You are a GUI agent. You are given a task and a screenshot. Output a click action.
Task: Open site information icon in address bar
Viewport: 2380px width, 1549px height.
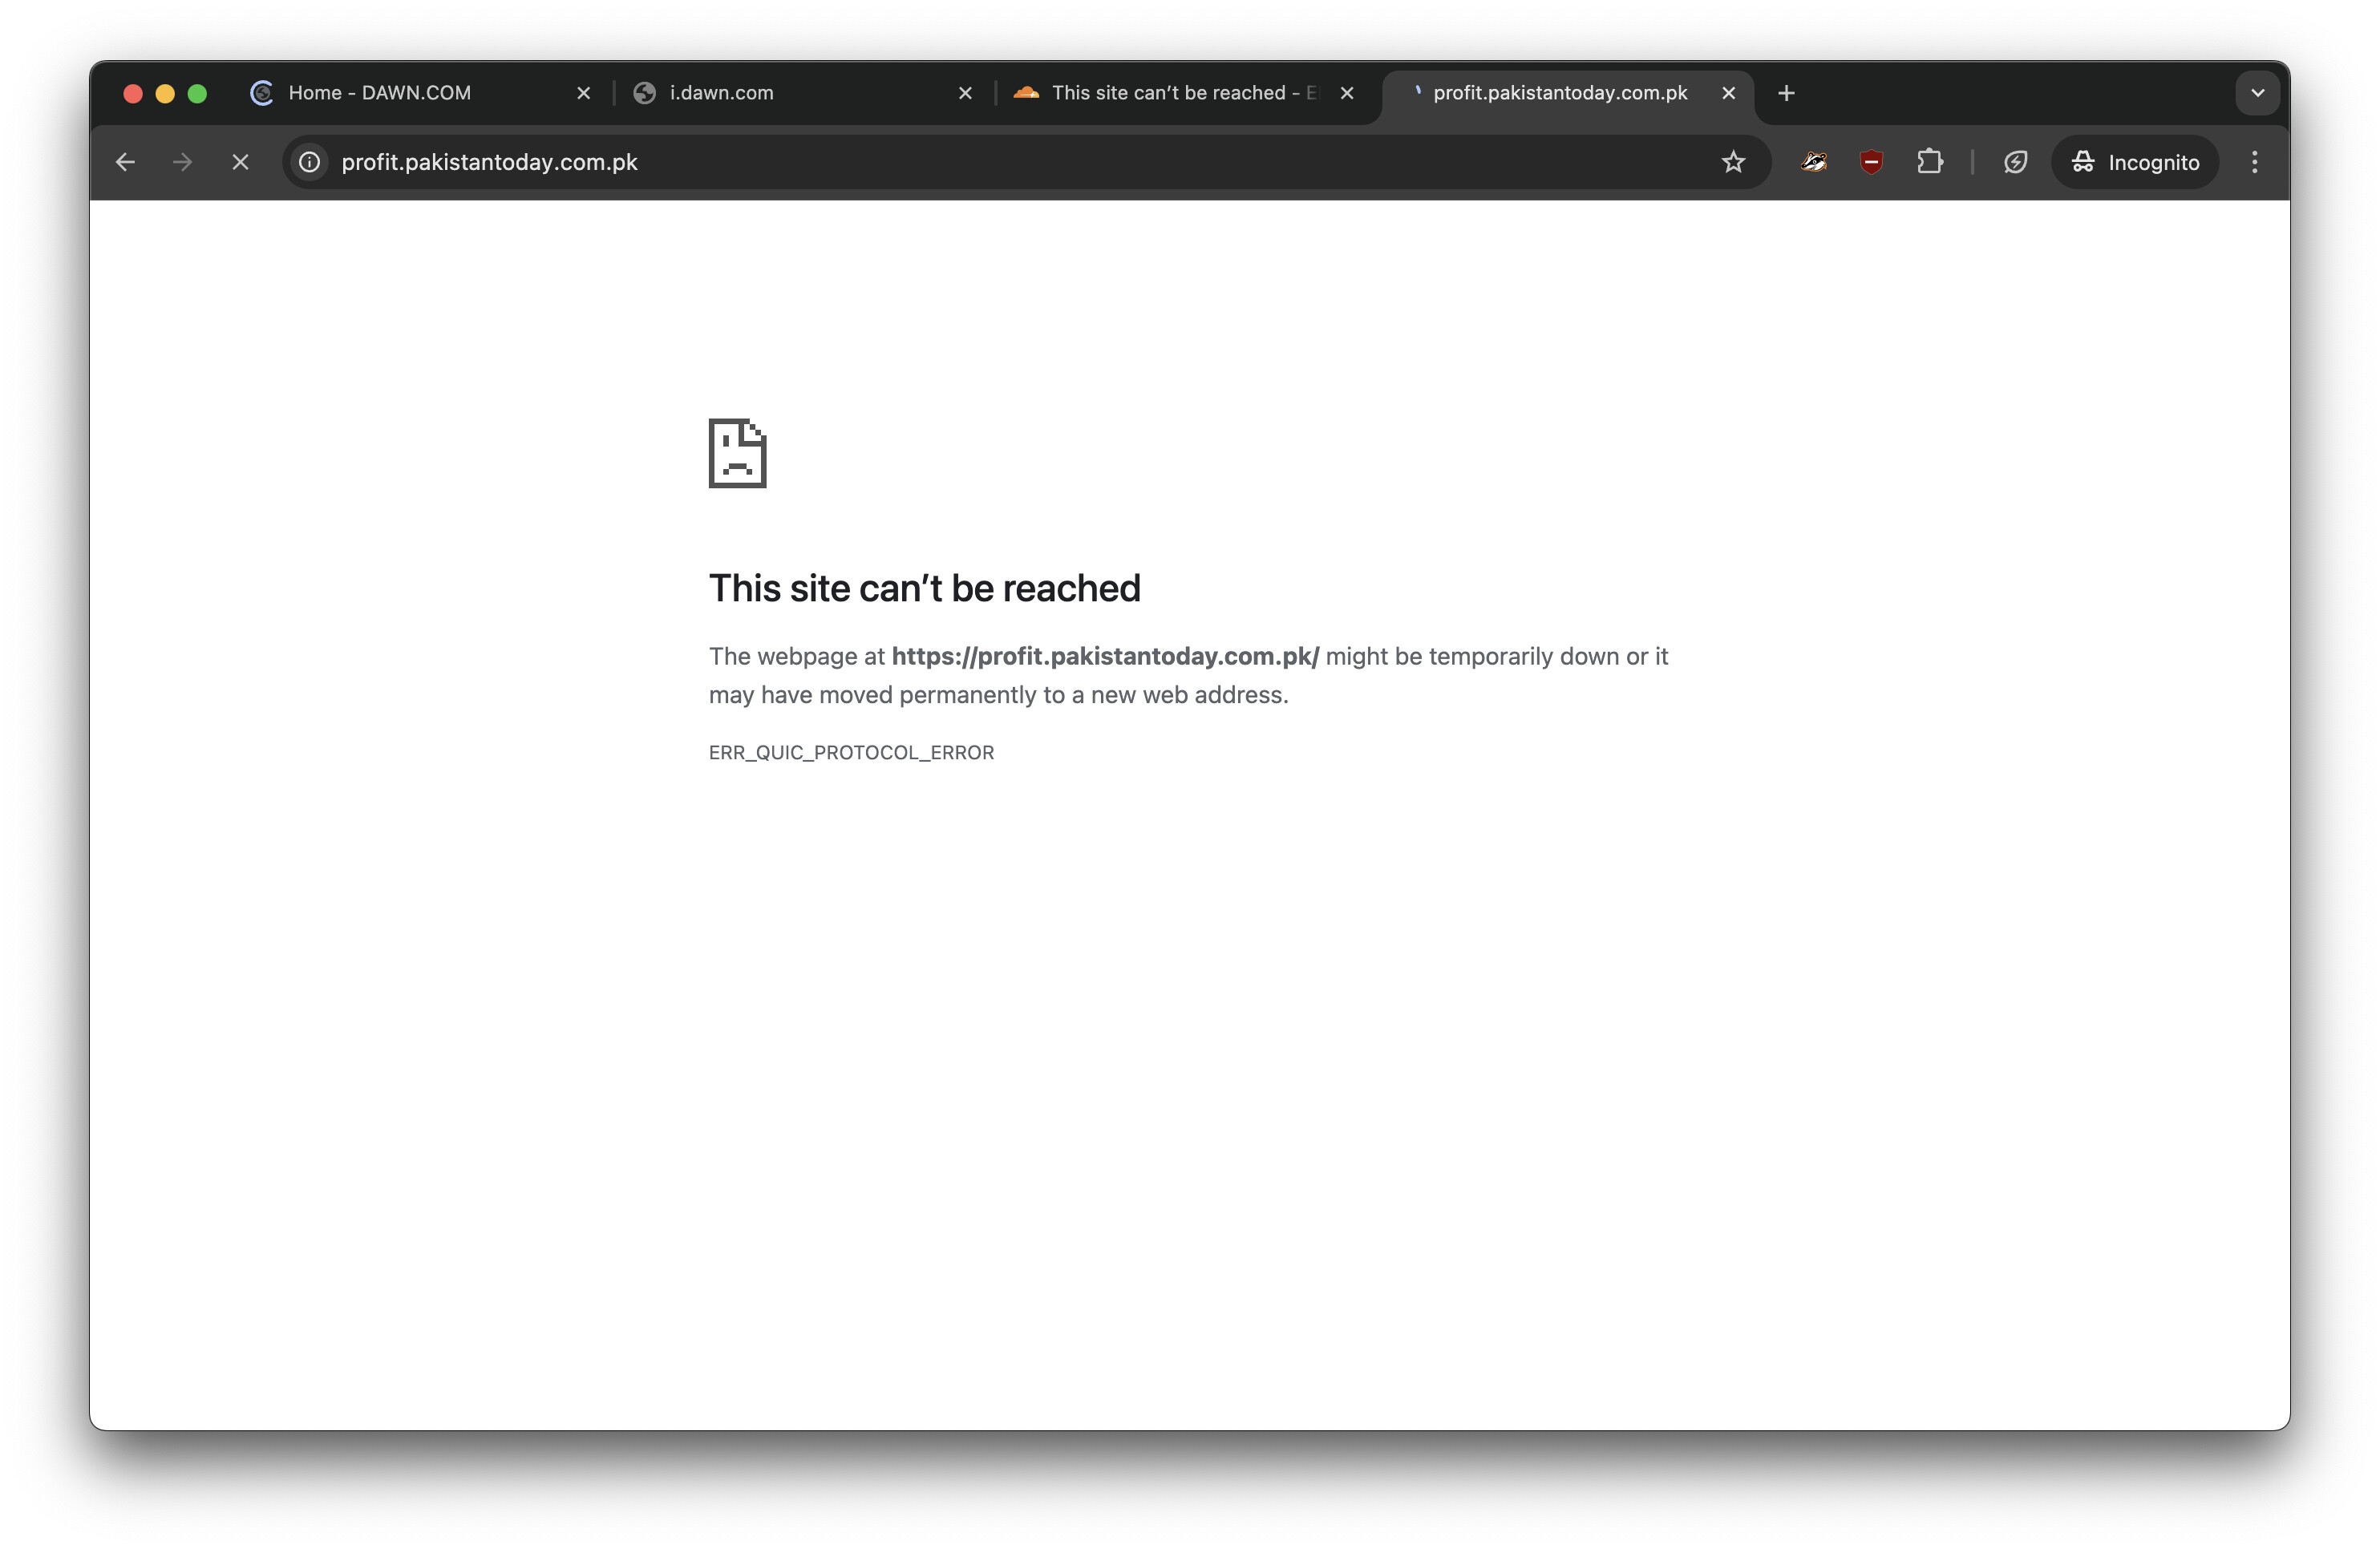coord(310,162)
